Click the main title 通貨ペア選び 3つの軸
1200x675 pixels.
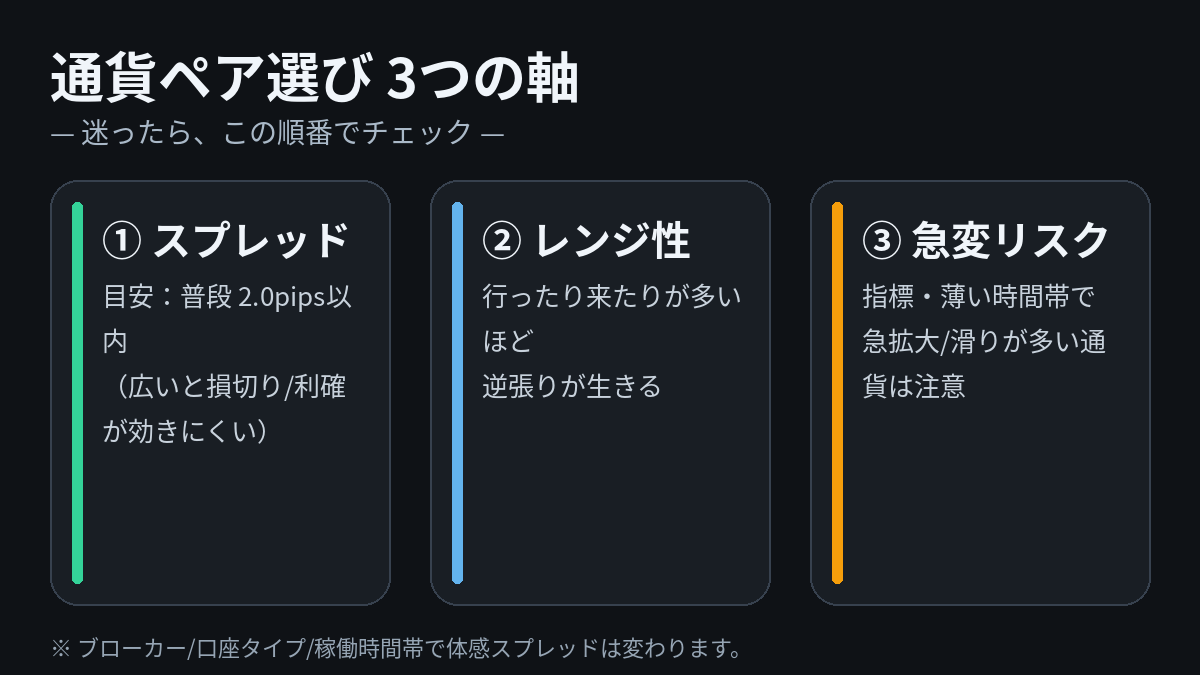(314, 82)
